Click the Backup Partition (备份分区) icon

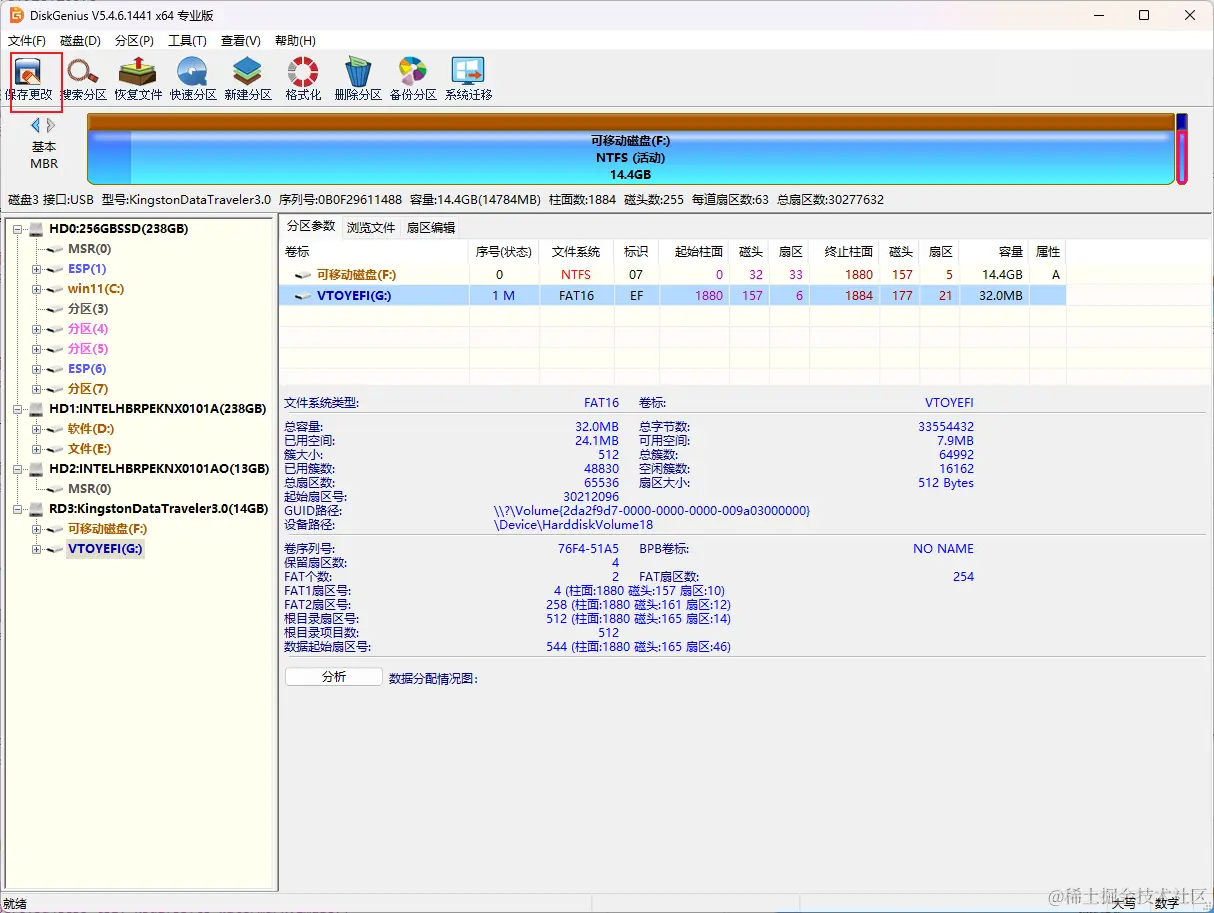413,79
